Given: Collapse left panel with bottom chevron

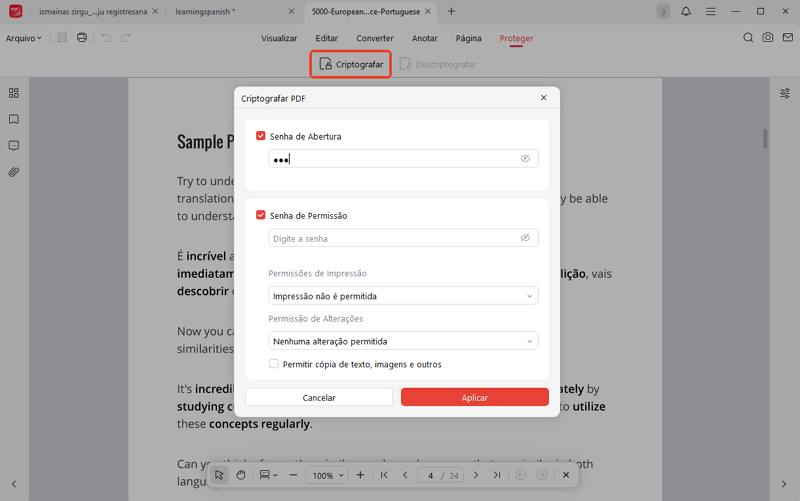Looking at the screenshot, I should [x=14, y=484].
